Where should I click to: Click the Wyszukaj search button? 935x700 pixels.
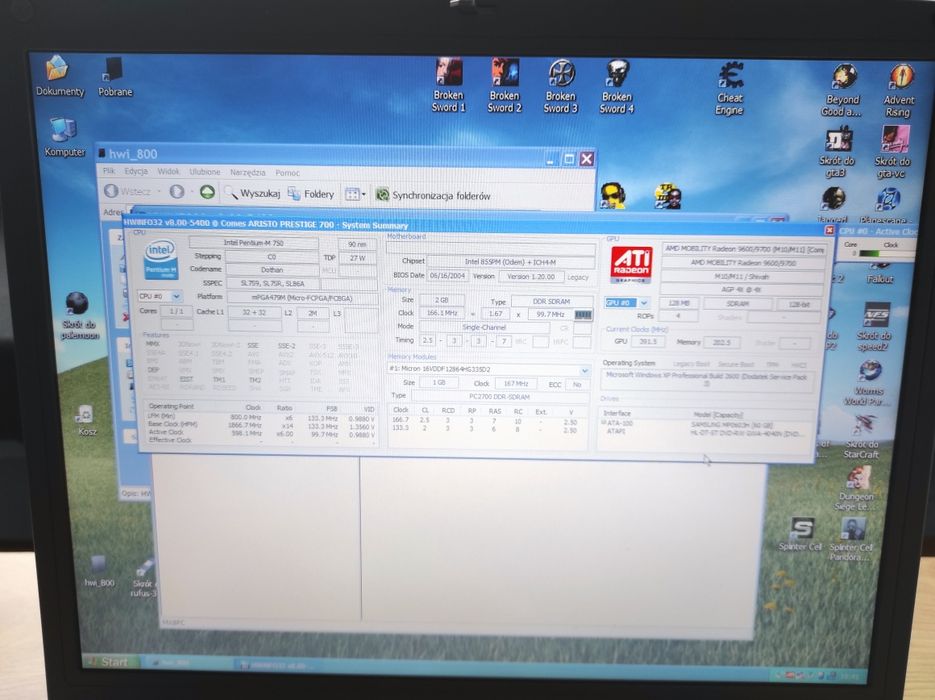pyautogui.click(x=252, y=193)
